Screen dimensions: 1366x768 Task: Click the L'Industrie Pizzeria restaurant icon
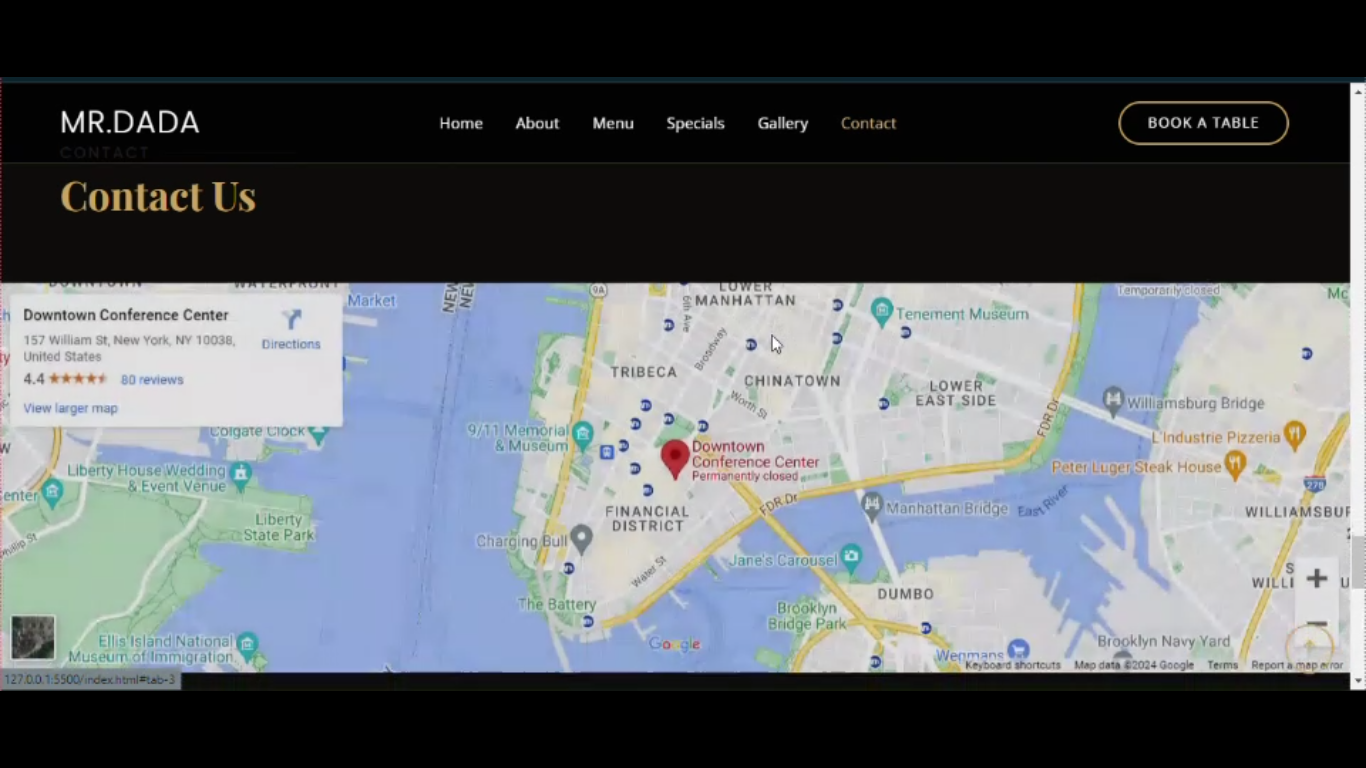click(1295, 434)
